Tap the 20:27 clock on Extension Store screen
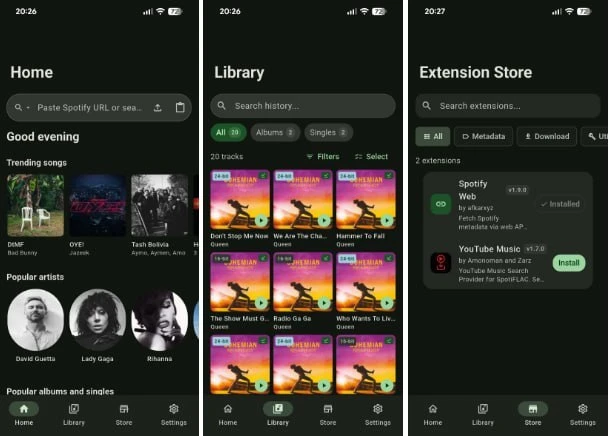Image resolution: width=609 pixels, height=436 pixels. [x=435, y=12]
